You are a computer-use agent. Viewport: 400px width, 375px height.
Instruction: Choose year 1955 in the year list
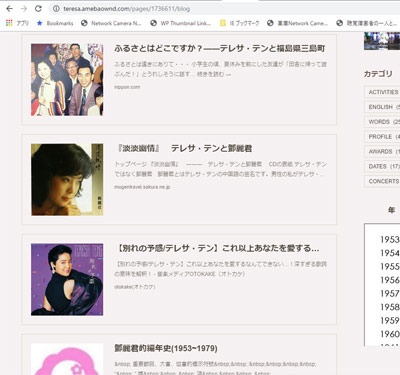tap(390, 267)
